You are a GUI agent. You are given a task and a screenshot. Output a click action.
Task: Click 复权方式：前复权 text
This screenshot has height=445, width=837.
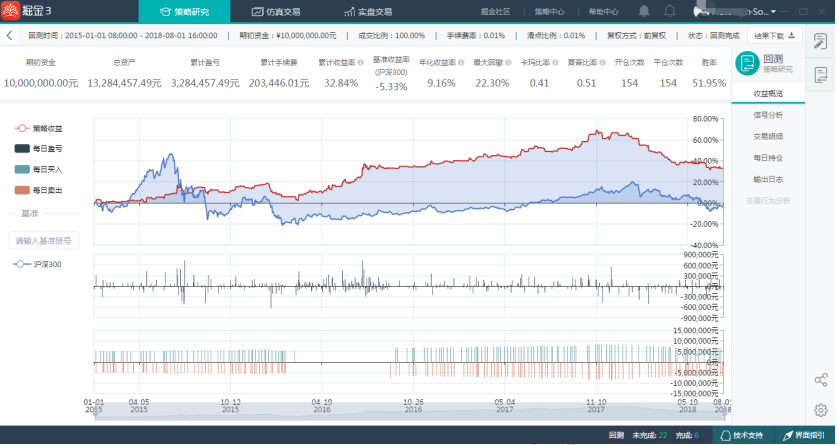point(637,36)
